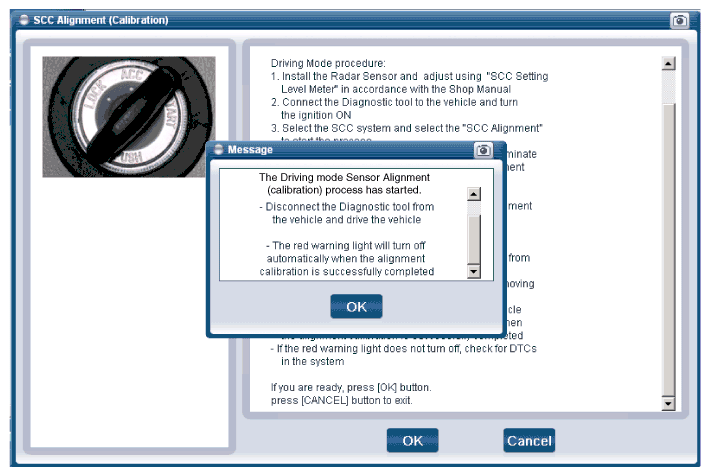Click the ignition key switch image

[x=128, y=116]
